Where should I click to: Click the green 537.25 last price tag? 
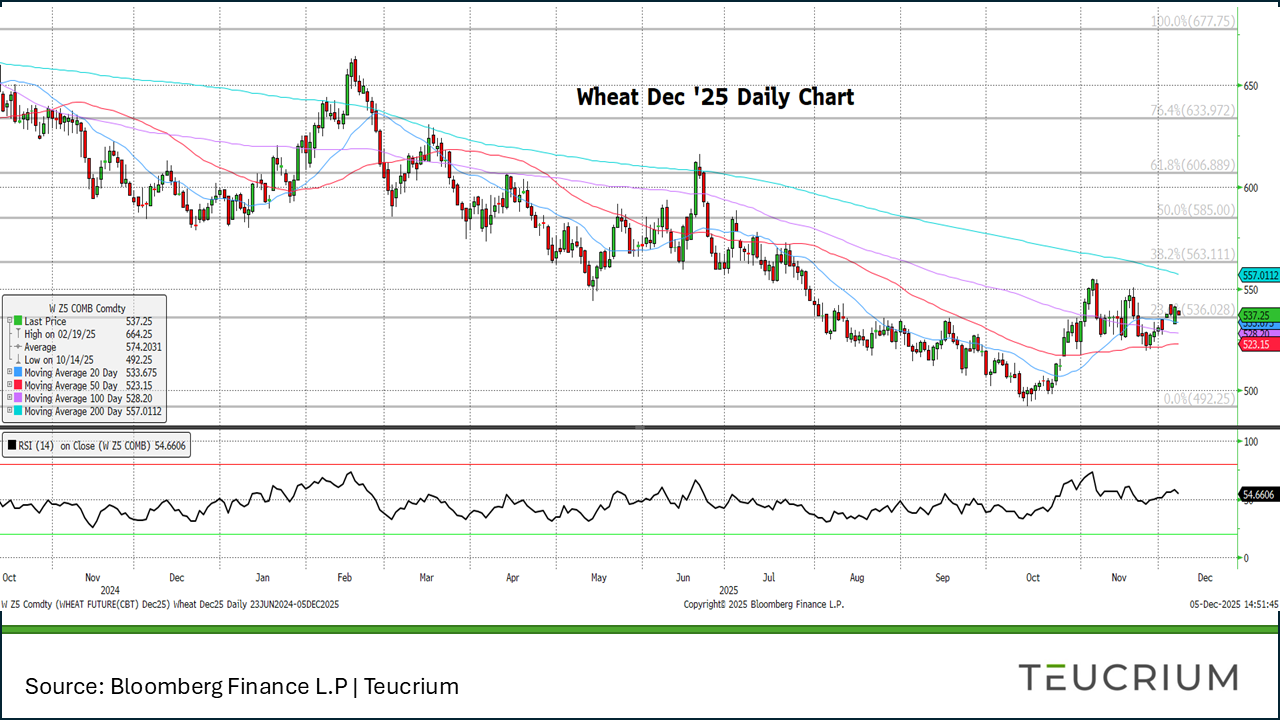1257,314
